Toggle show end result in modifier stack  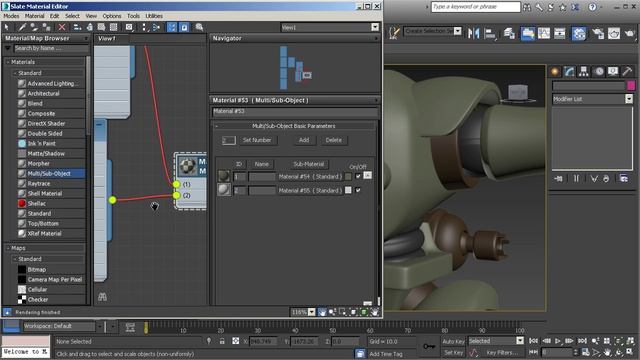coord(576,178)
